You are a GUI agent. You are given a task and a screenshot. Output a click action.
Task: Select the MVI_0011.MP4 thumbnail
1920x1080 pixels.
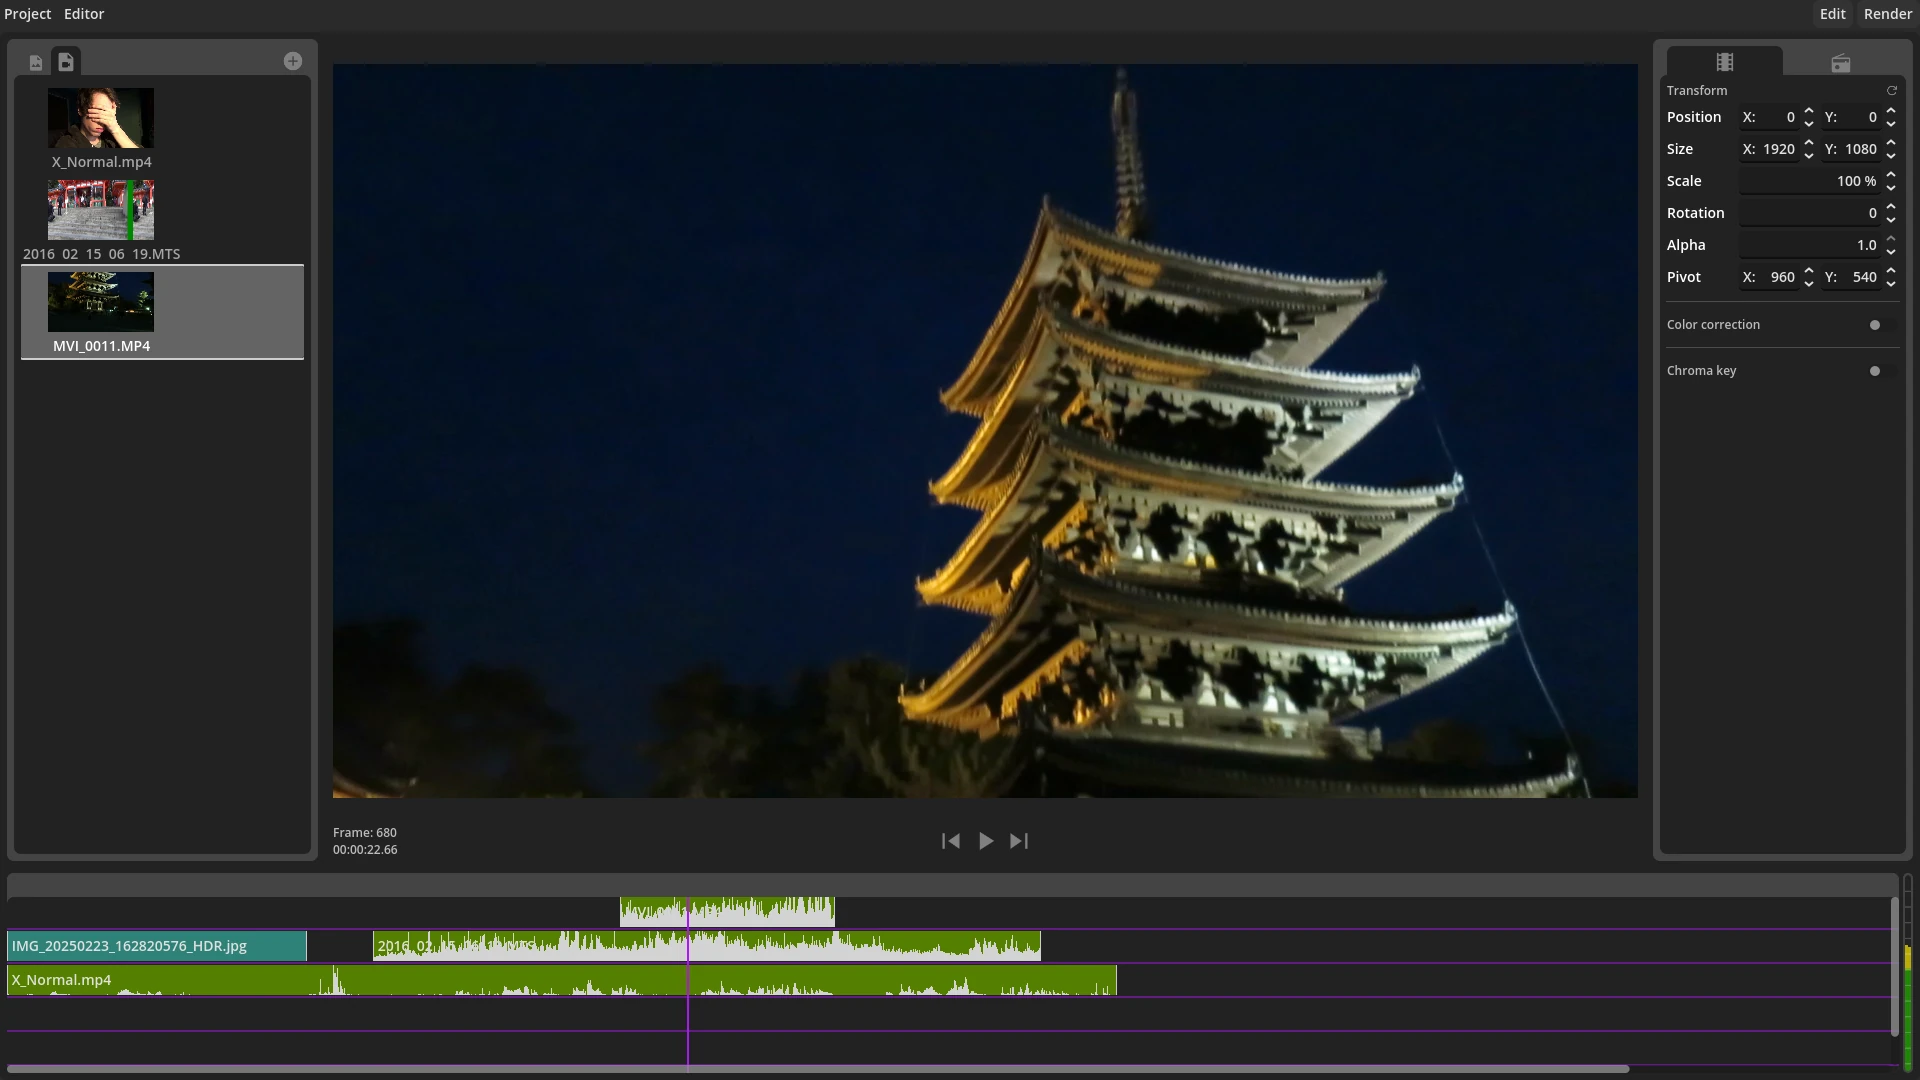click(x=100, y=301)
